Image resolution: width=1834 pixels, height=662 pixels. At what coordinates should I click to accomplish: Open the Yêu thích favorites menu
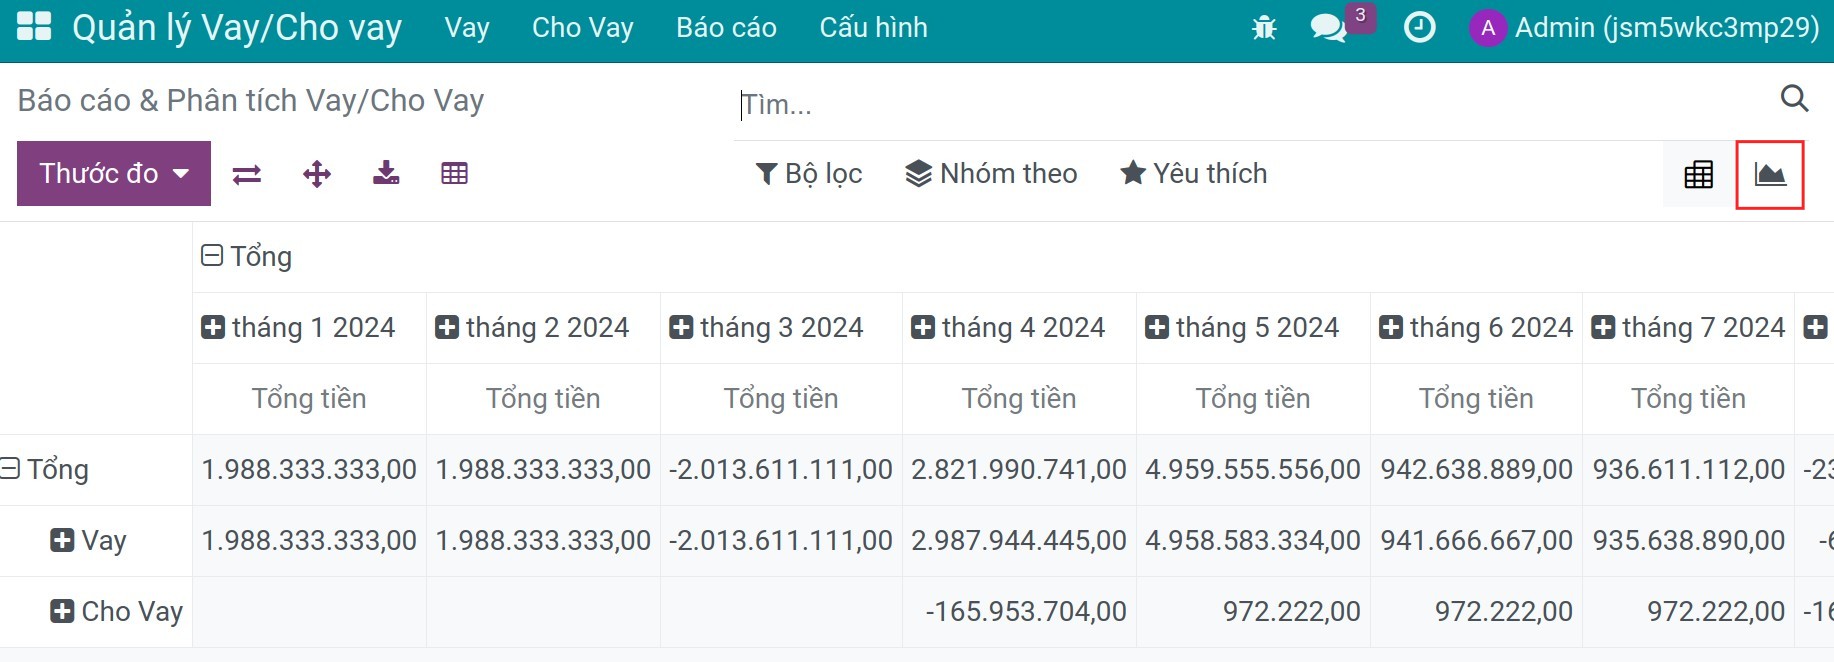pyautogui.click(x=1193, y=173)
